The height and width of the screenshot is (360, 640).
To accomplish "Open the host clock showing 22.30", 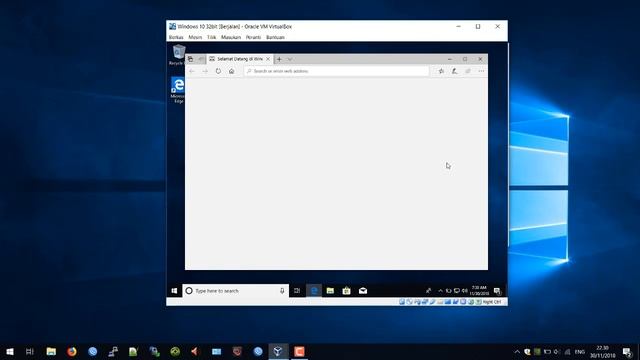I will click(602, 351).
